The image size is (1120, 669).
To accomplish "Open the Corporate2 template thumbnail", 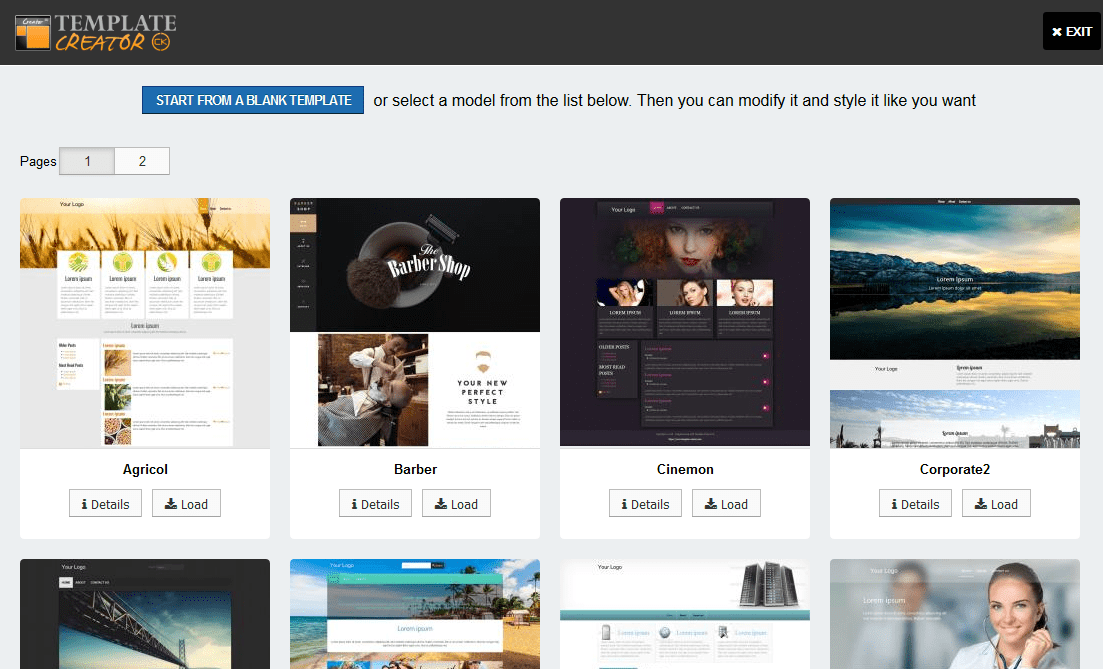I will click(x=955, y=323).
